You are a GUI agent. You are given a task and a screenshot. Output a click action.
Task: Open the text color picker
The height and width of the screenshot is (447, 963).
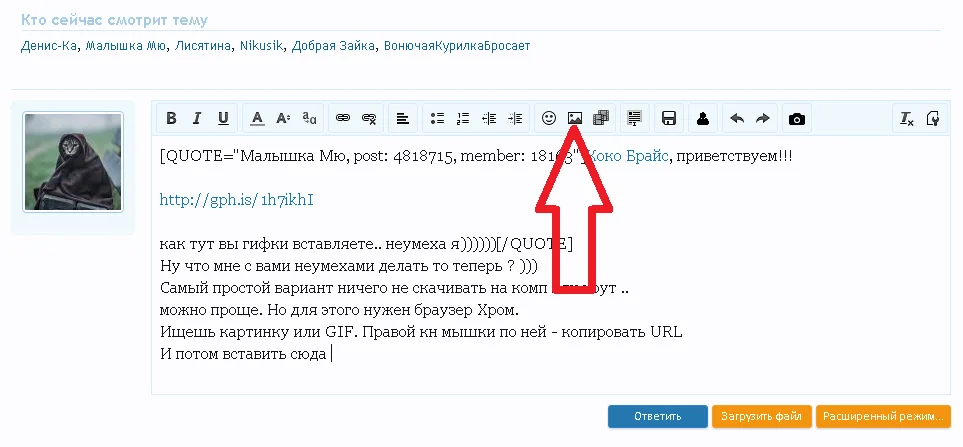(257, 119)
